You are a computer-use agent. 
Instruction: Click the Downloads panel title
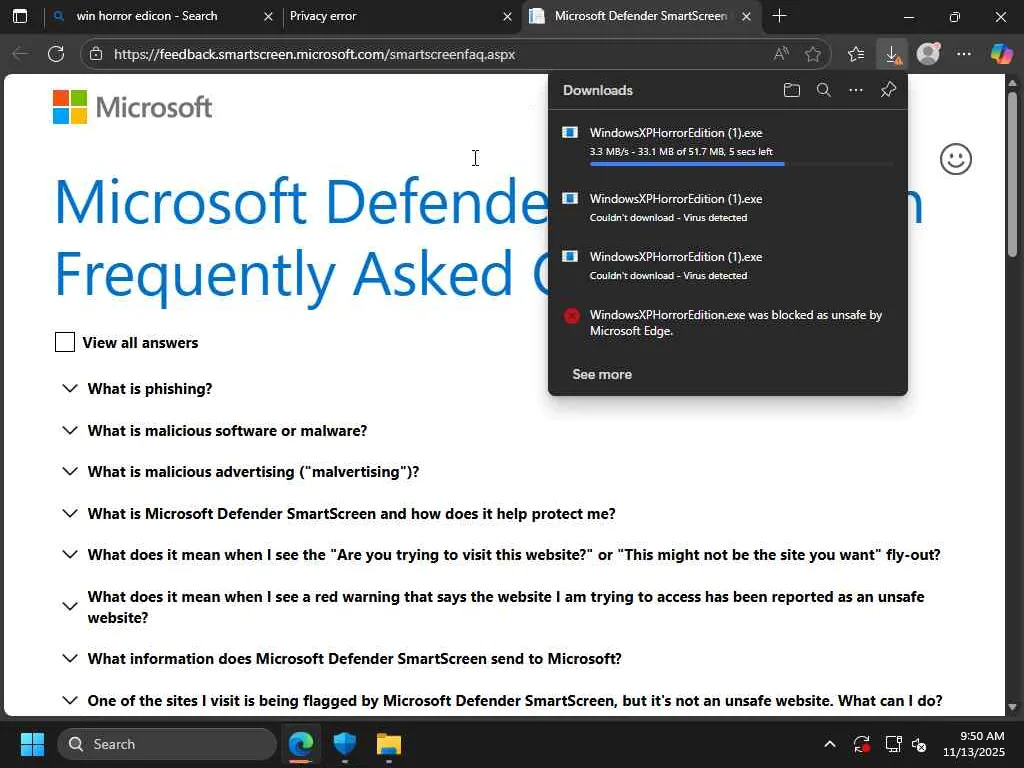pyautogui.click(x=598, y=90)
